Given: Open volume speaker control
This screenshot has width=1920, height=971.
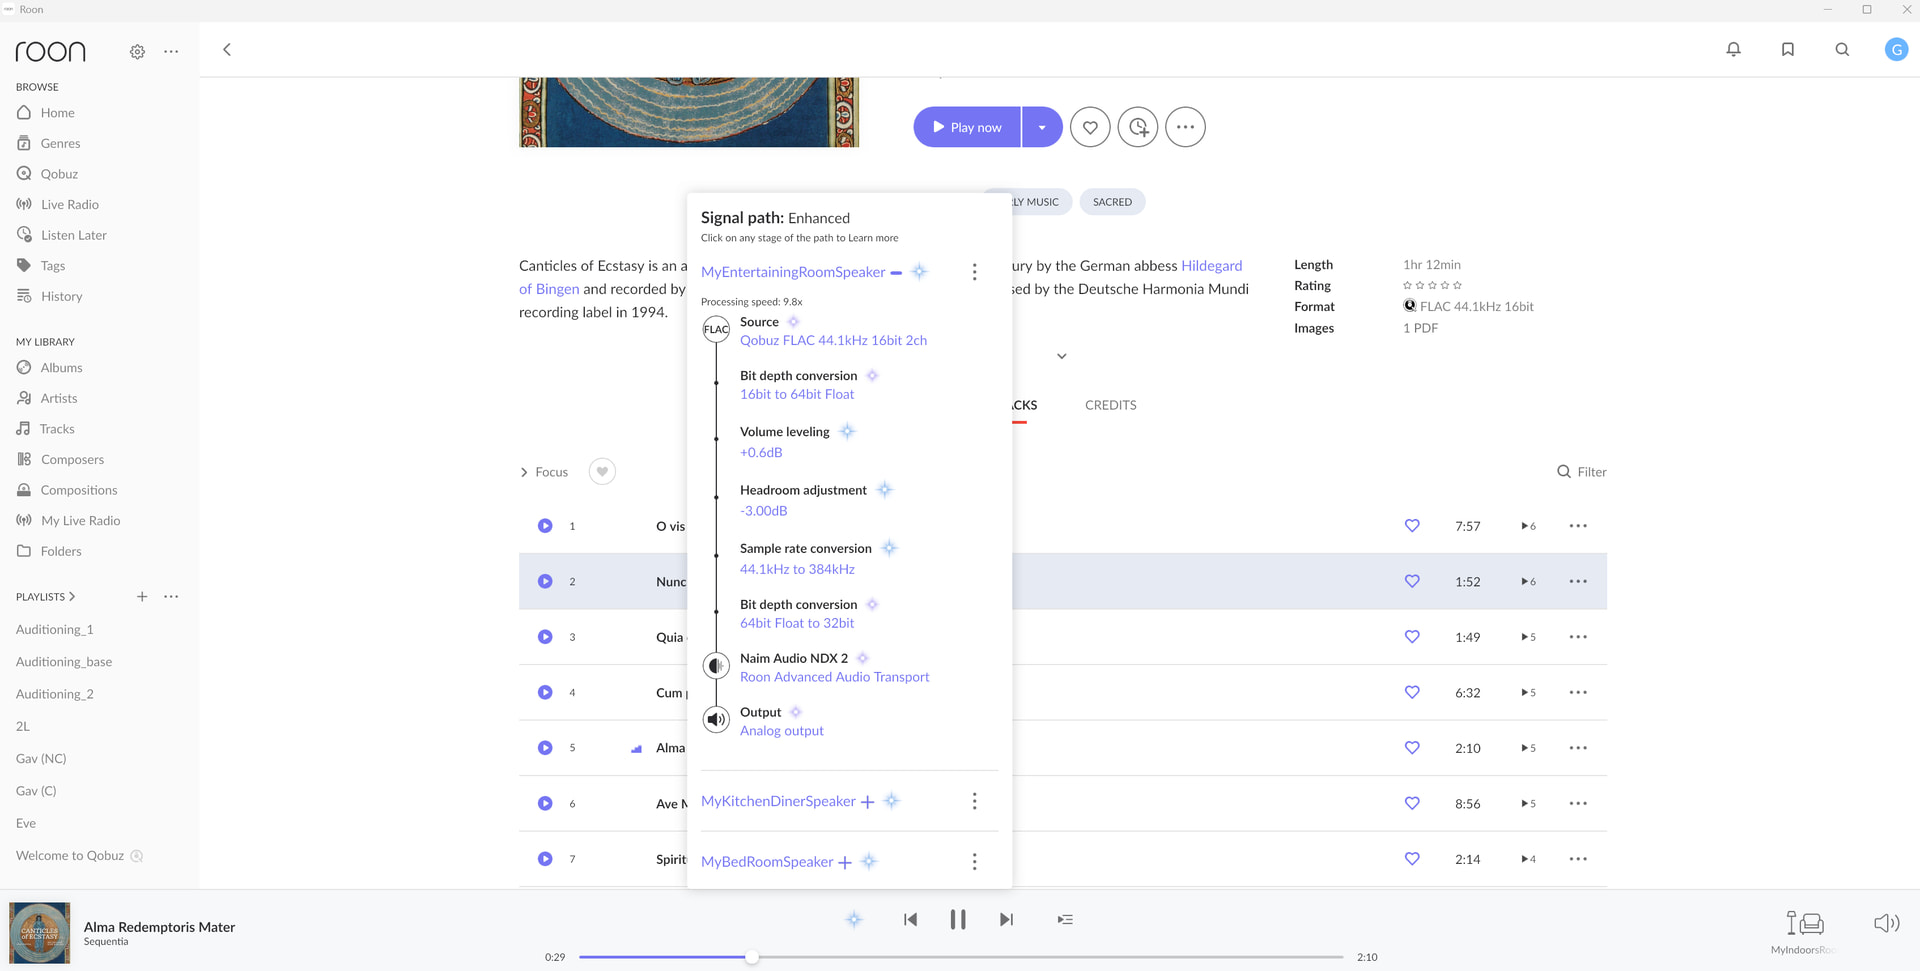Looking at the screenshot, I should pos(1885,923).
